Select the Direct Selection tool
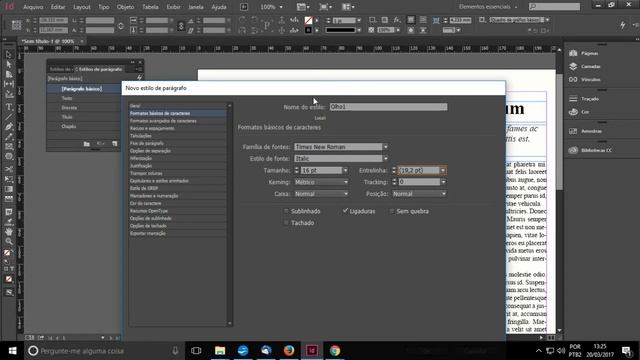Screen dimensions: 640x360 point(9,64)
